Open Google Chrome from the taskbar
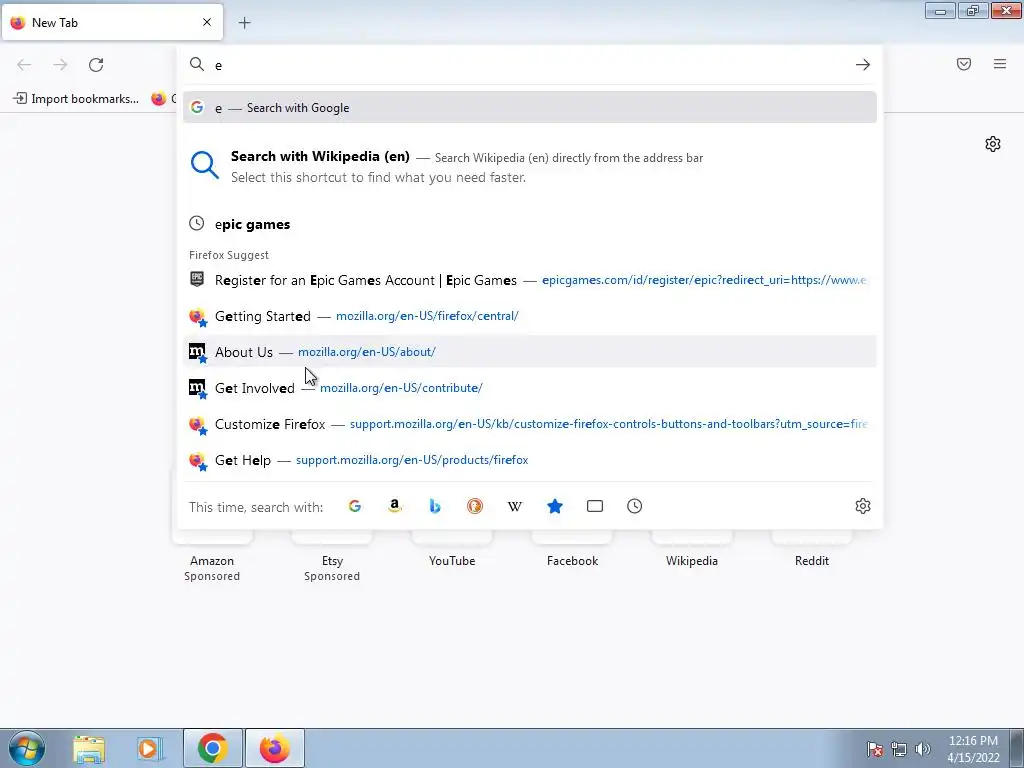This screenshot has width=1024, height=768. point(212,748)
